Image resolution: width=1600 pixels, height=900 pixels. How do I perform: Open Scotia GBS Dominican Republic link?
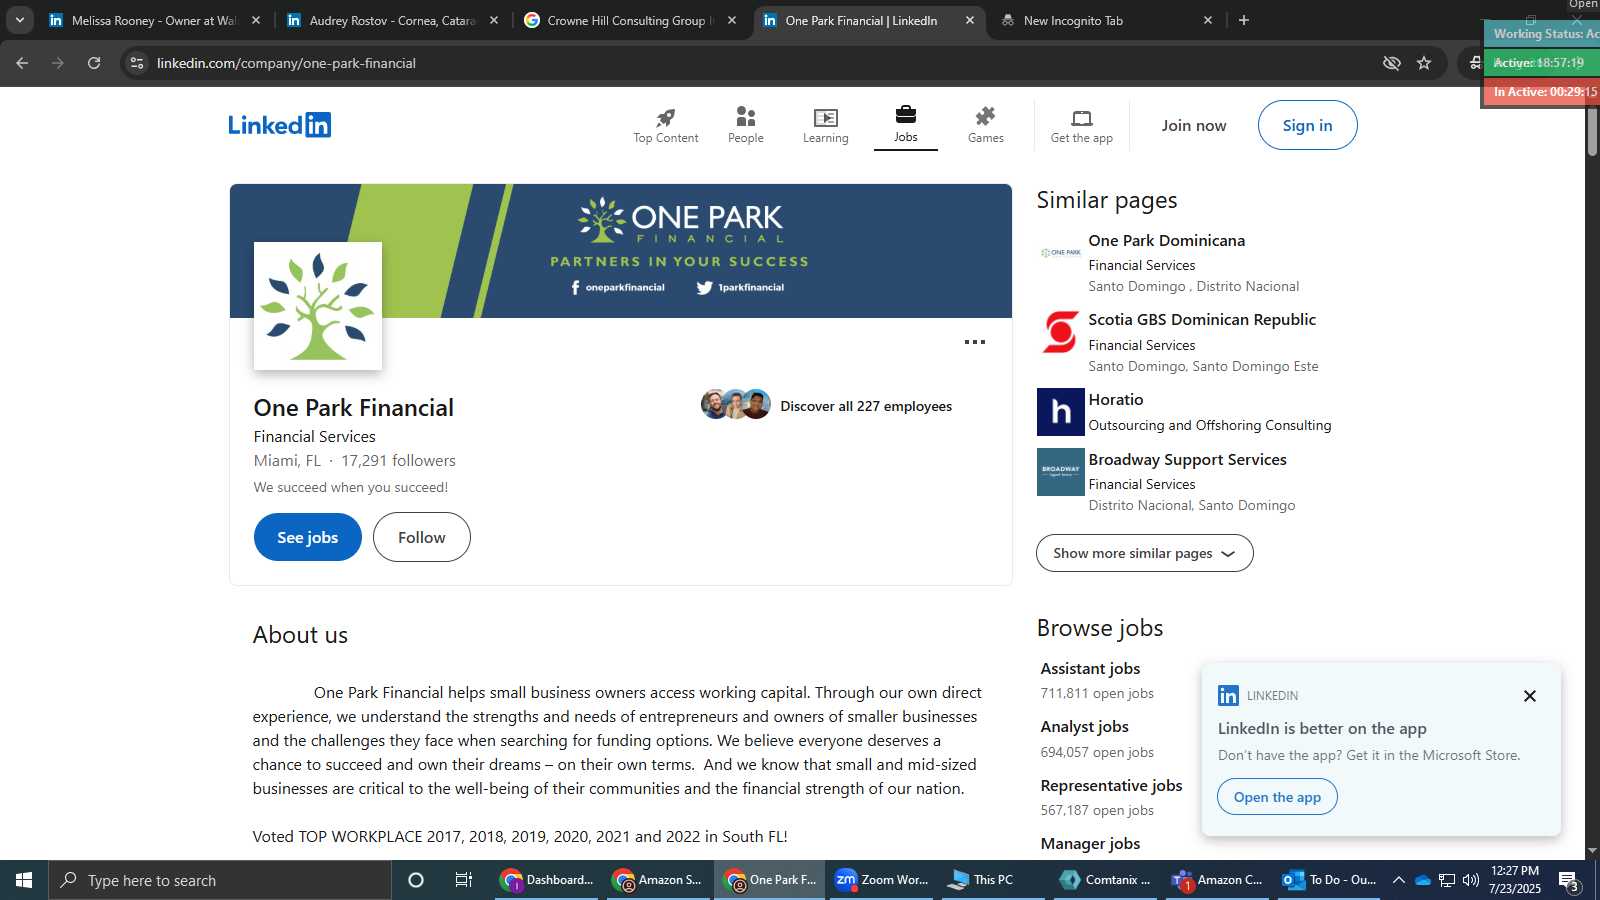pyautogui.click(x=1202, y=320)
